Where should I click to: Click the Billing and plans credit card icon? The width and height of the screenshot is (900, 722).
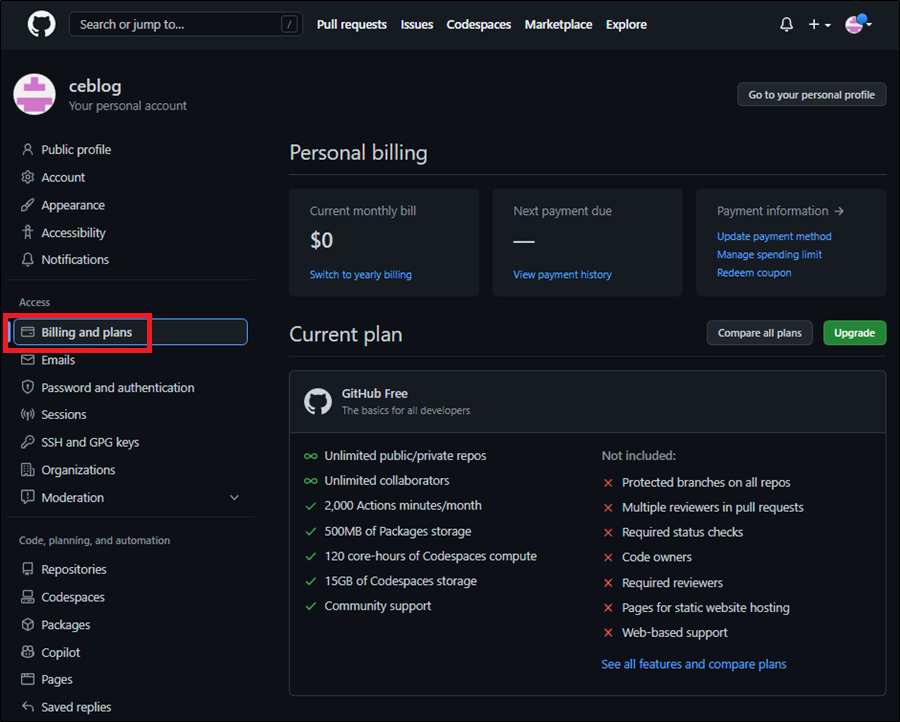[28, 332]
